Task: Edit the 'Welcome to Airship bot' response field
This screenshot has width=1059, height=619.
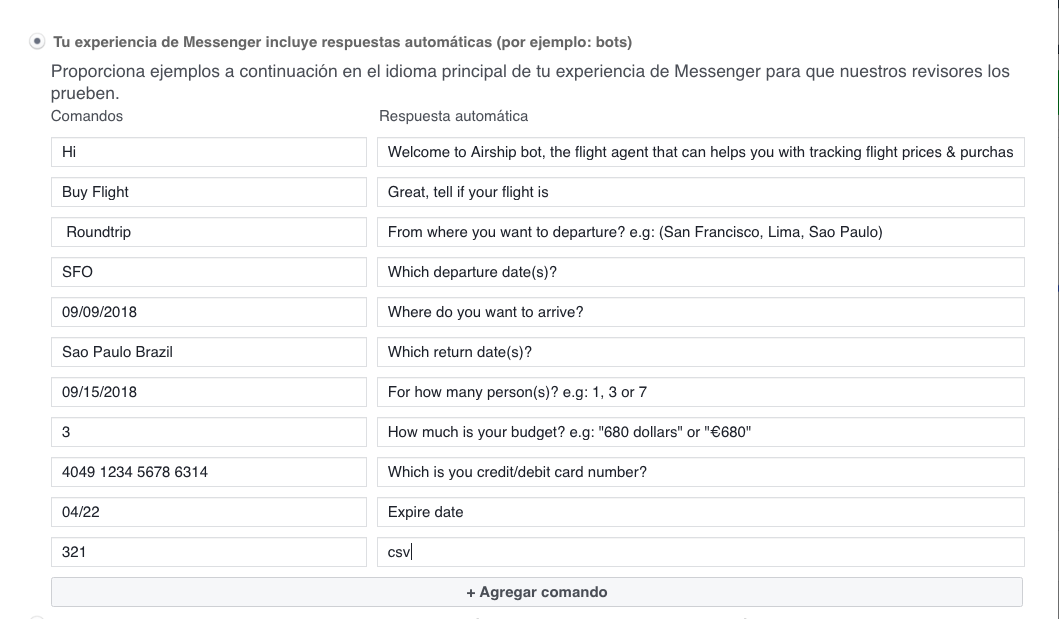Action: click(x=700, y=152)
